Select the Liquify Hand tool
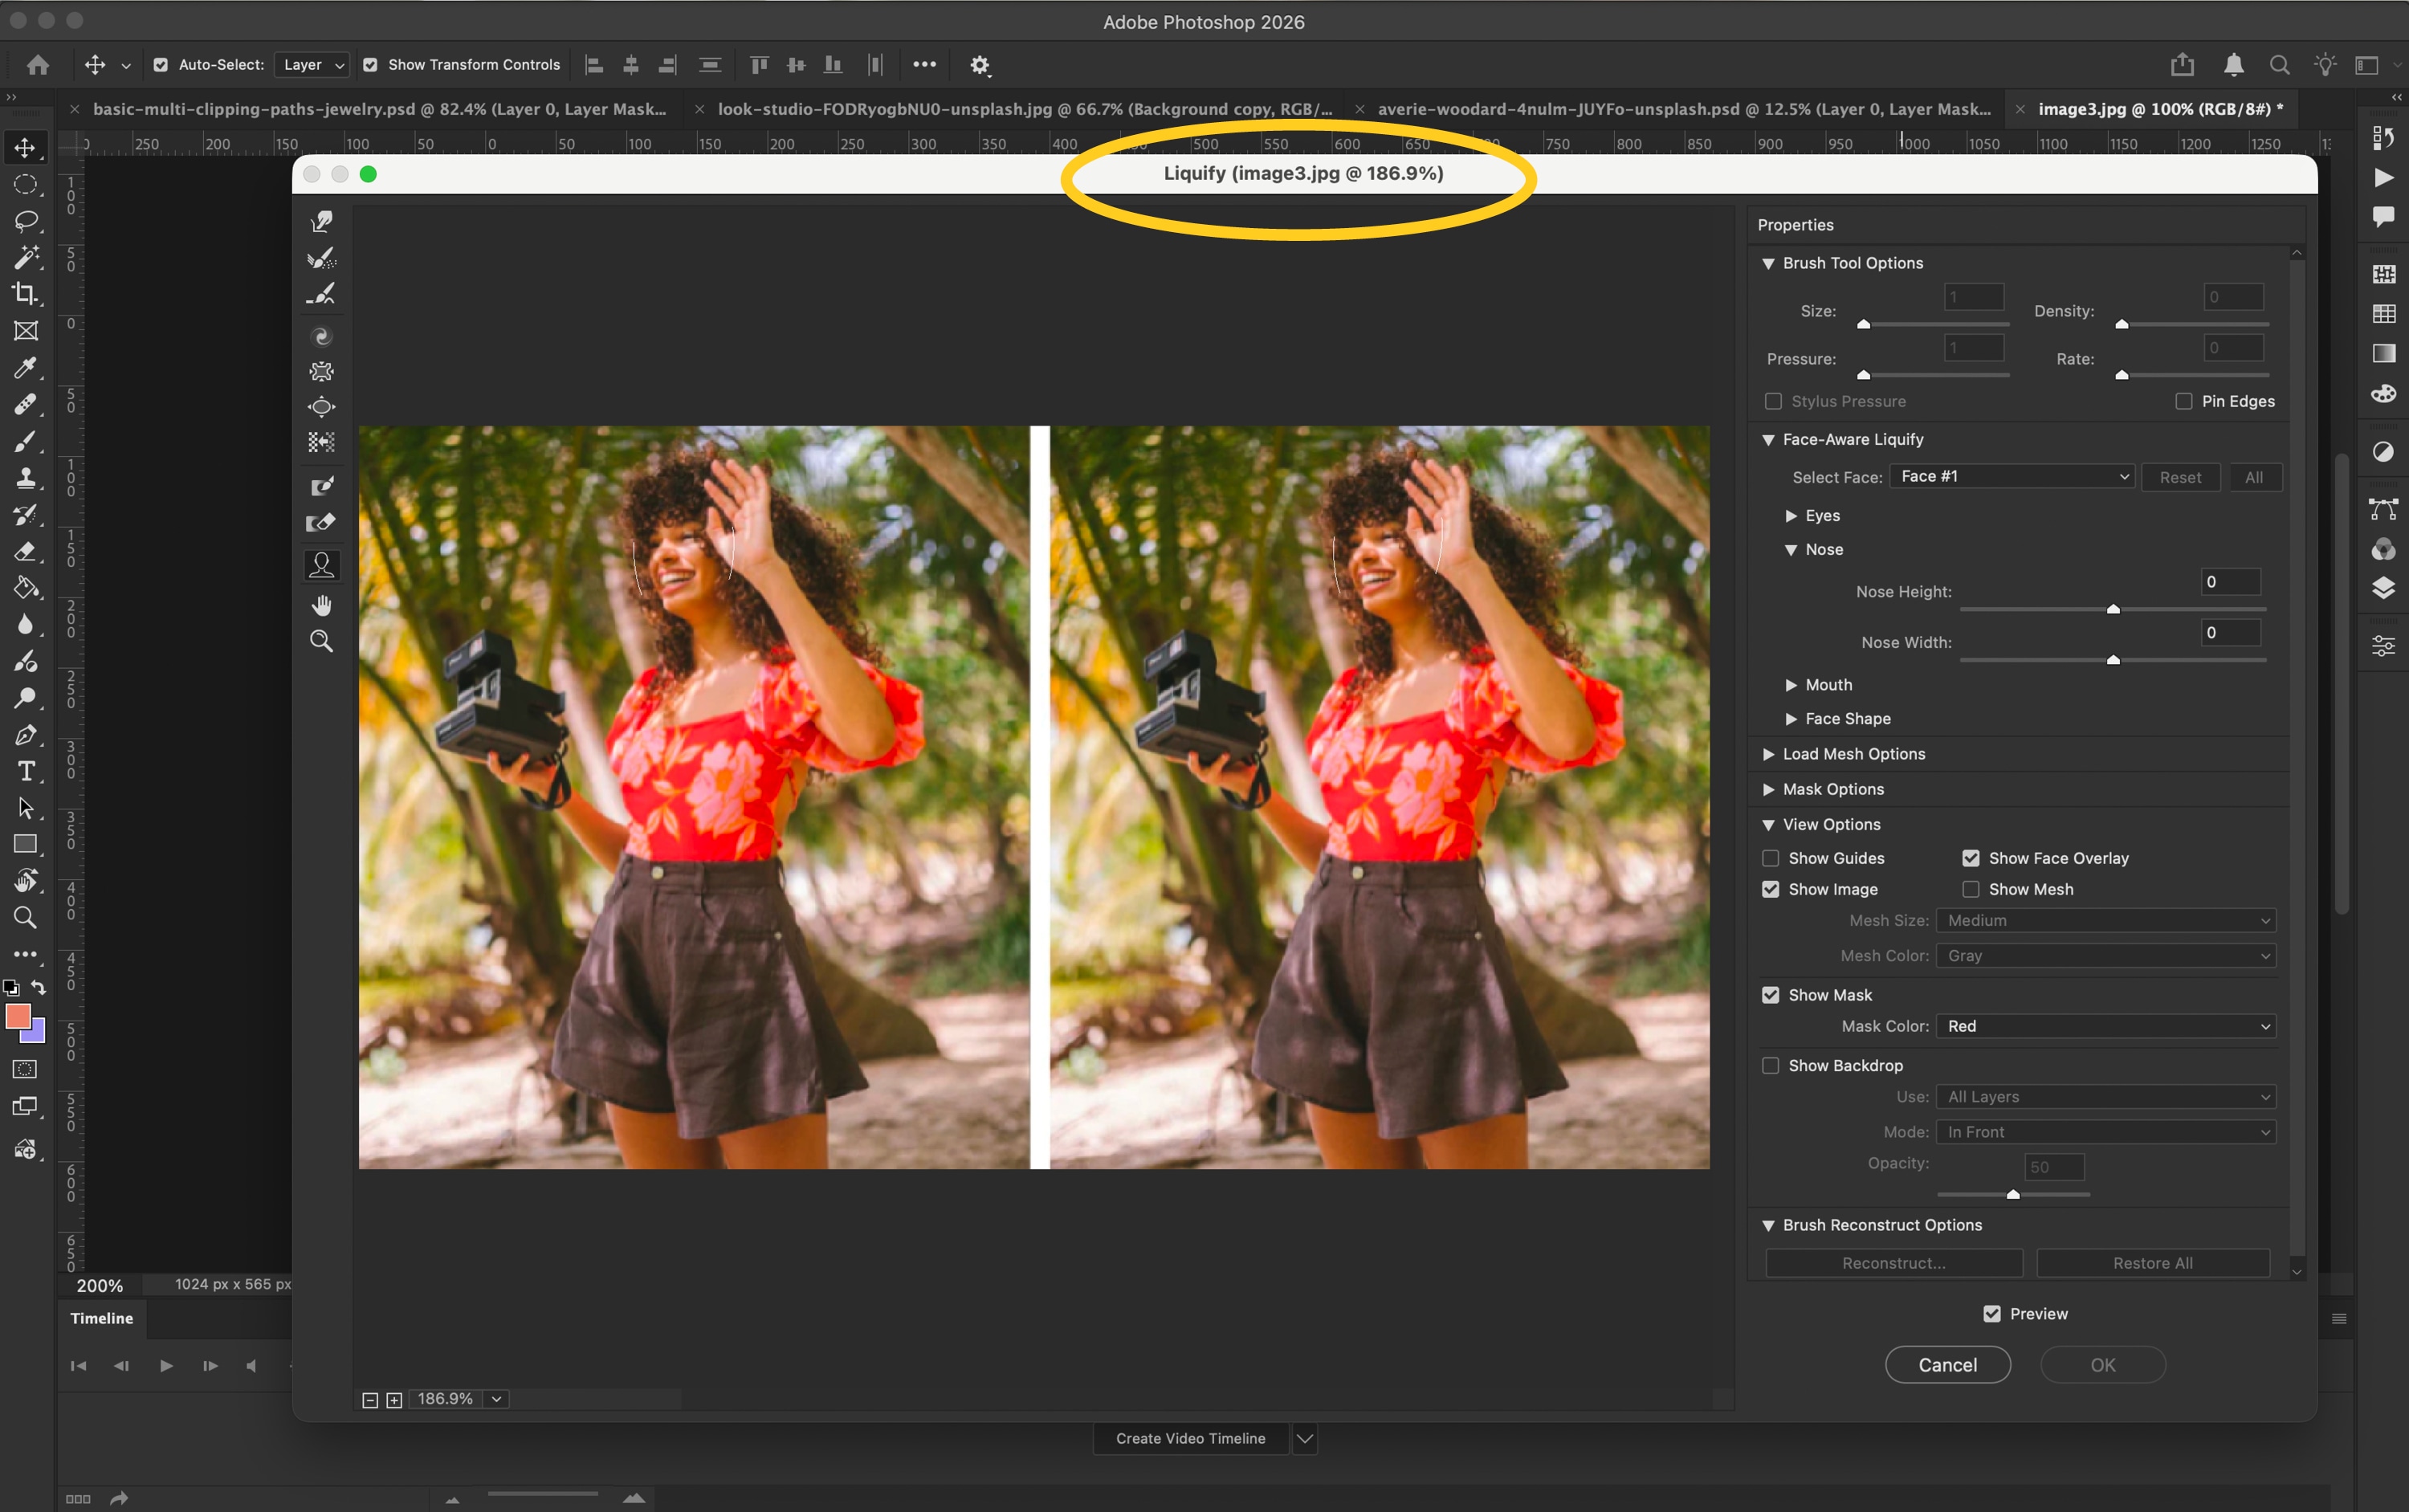Viewport: 2409px width, 1512px height. 321,606
